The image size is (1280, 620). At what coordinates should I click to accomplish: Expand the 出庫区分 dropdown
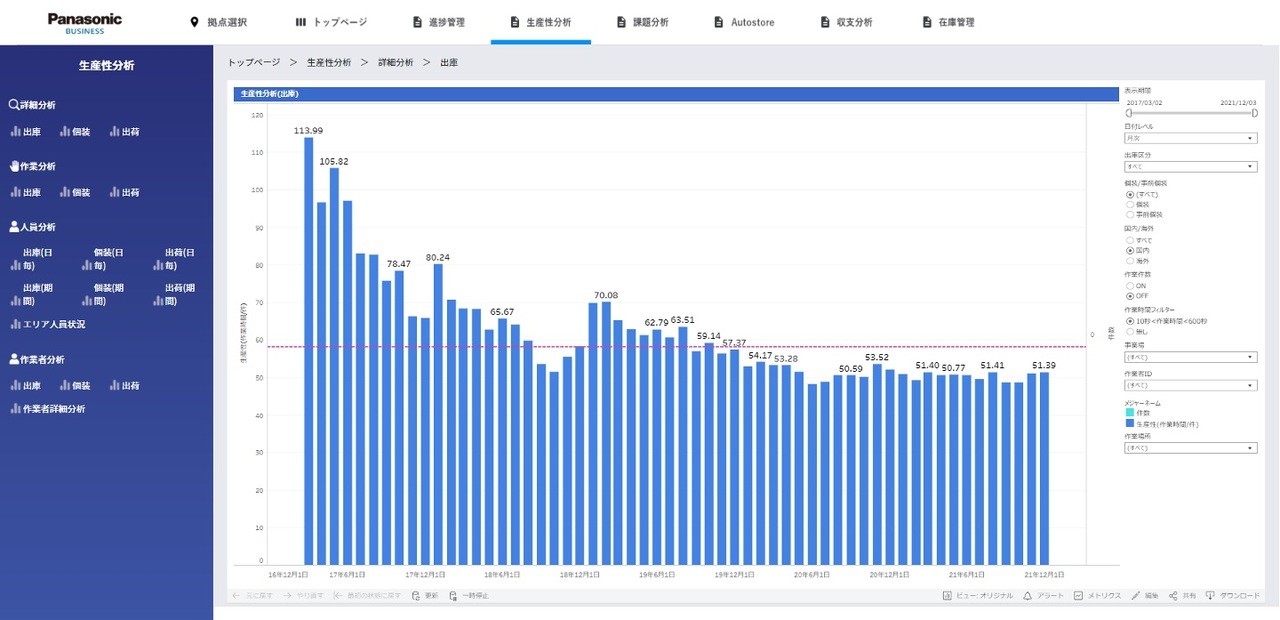1190,167
